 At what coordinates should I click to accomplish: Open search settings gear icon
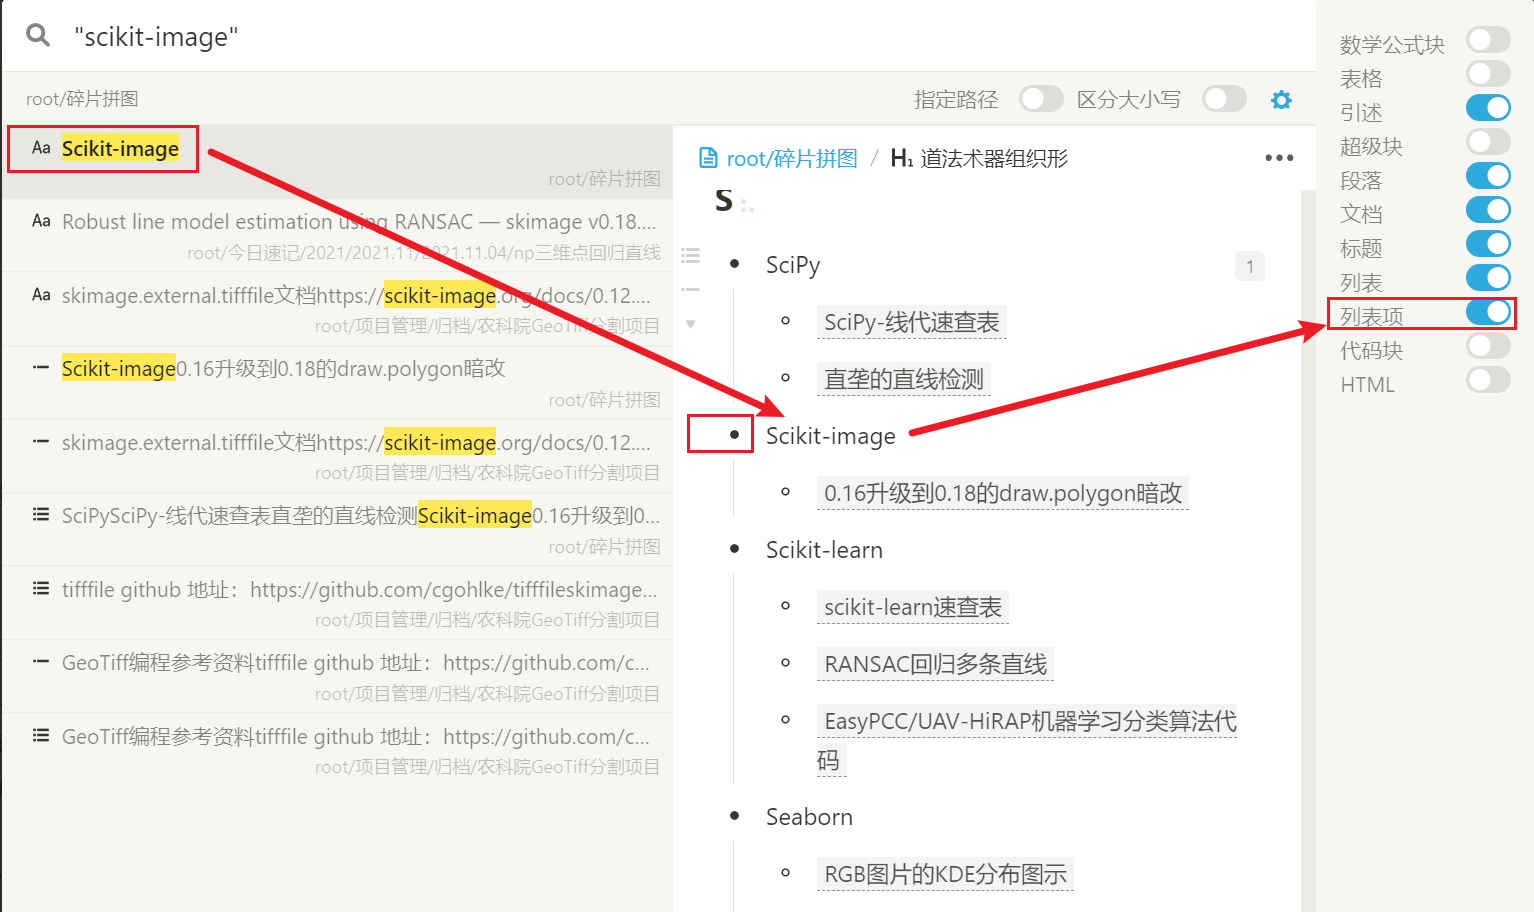tap(1281, 99)
